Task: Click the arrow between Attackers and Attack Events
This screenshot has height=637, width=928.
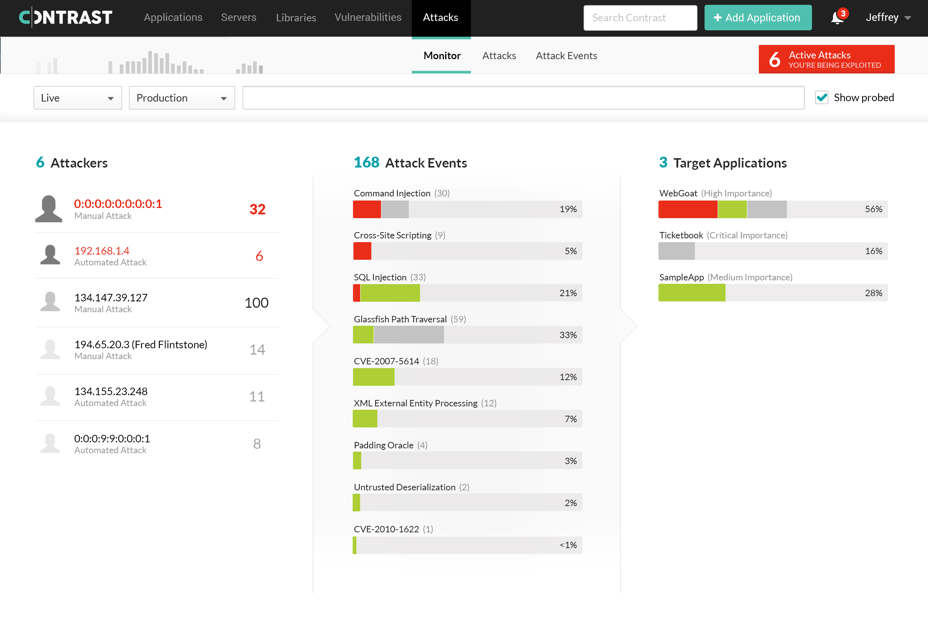Action: click(x=320, y=325)
